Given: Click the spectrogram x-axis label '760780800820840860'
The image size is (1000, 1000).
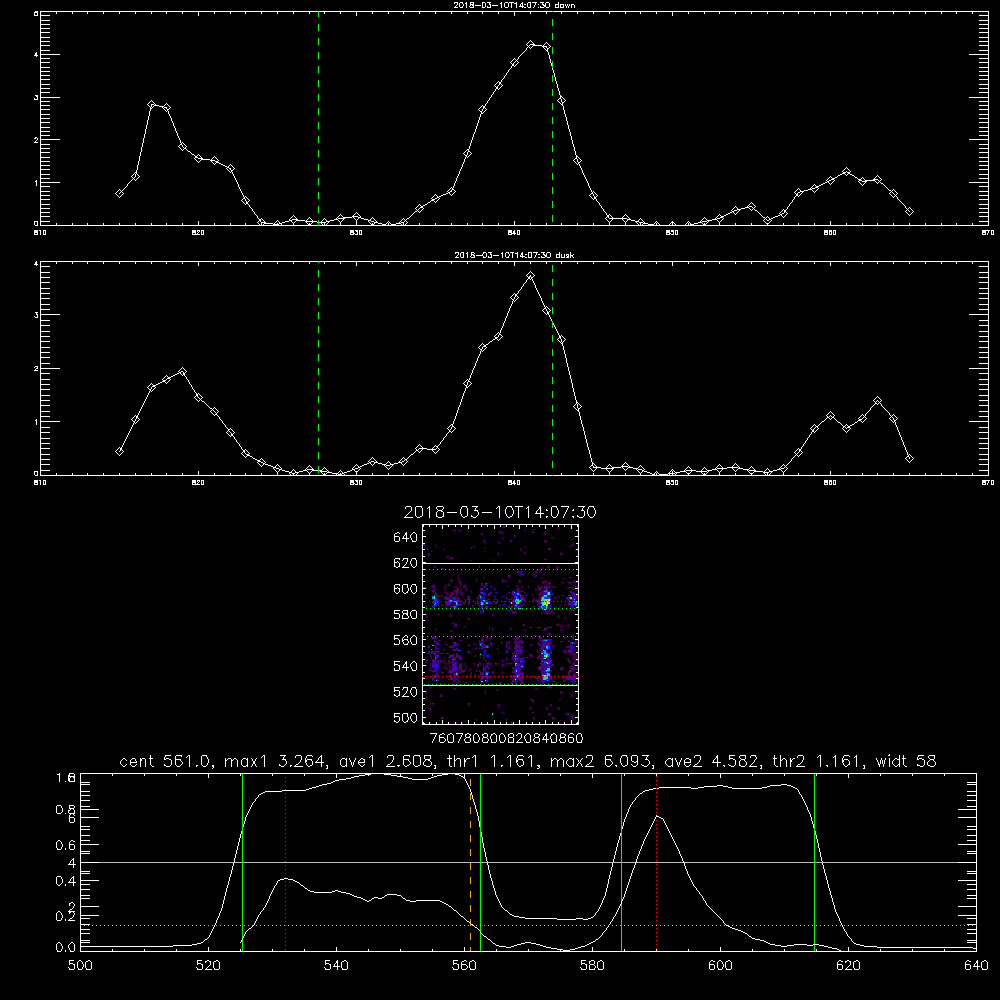Looking at the screenshot, I should point(506,739).
